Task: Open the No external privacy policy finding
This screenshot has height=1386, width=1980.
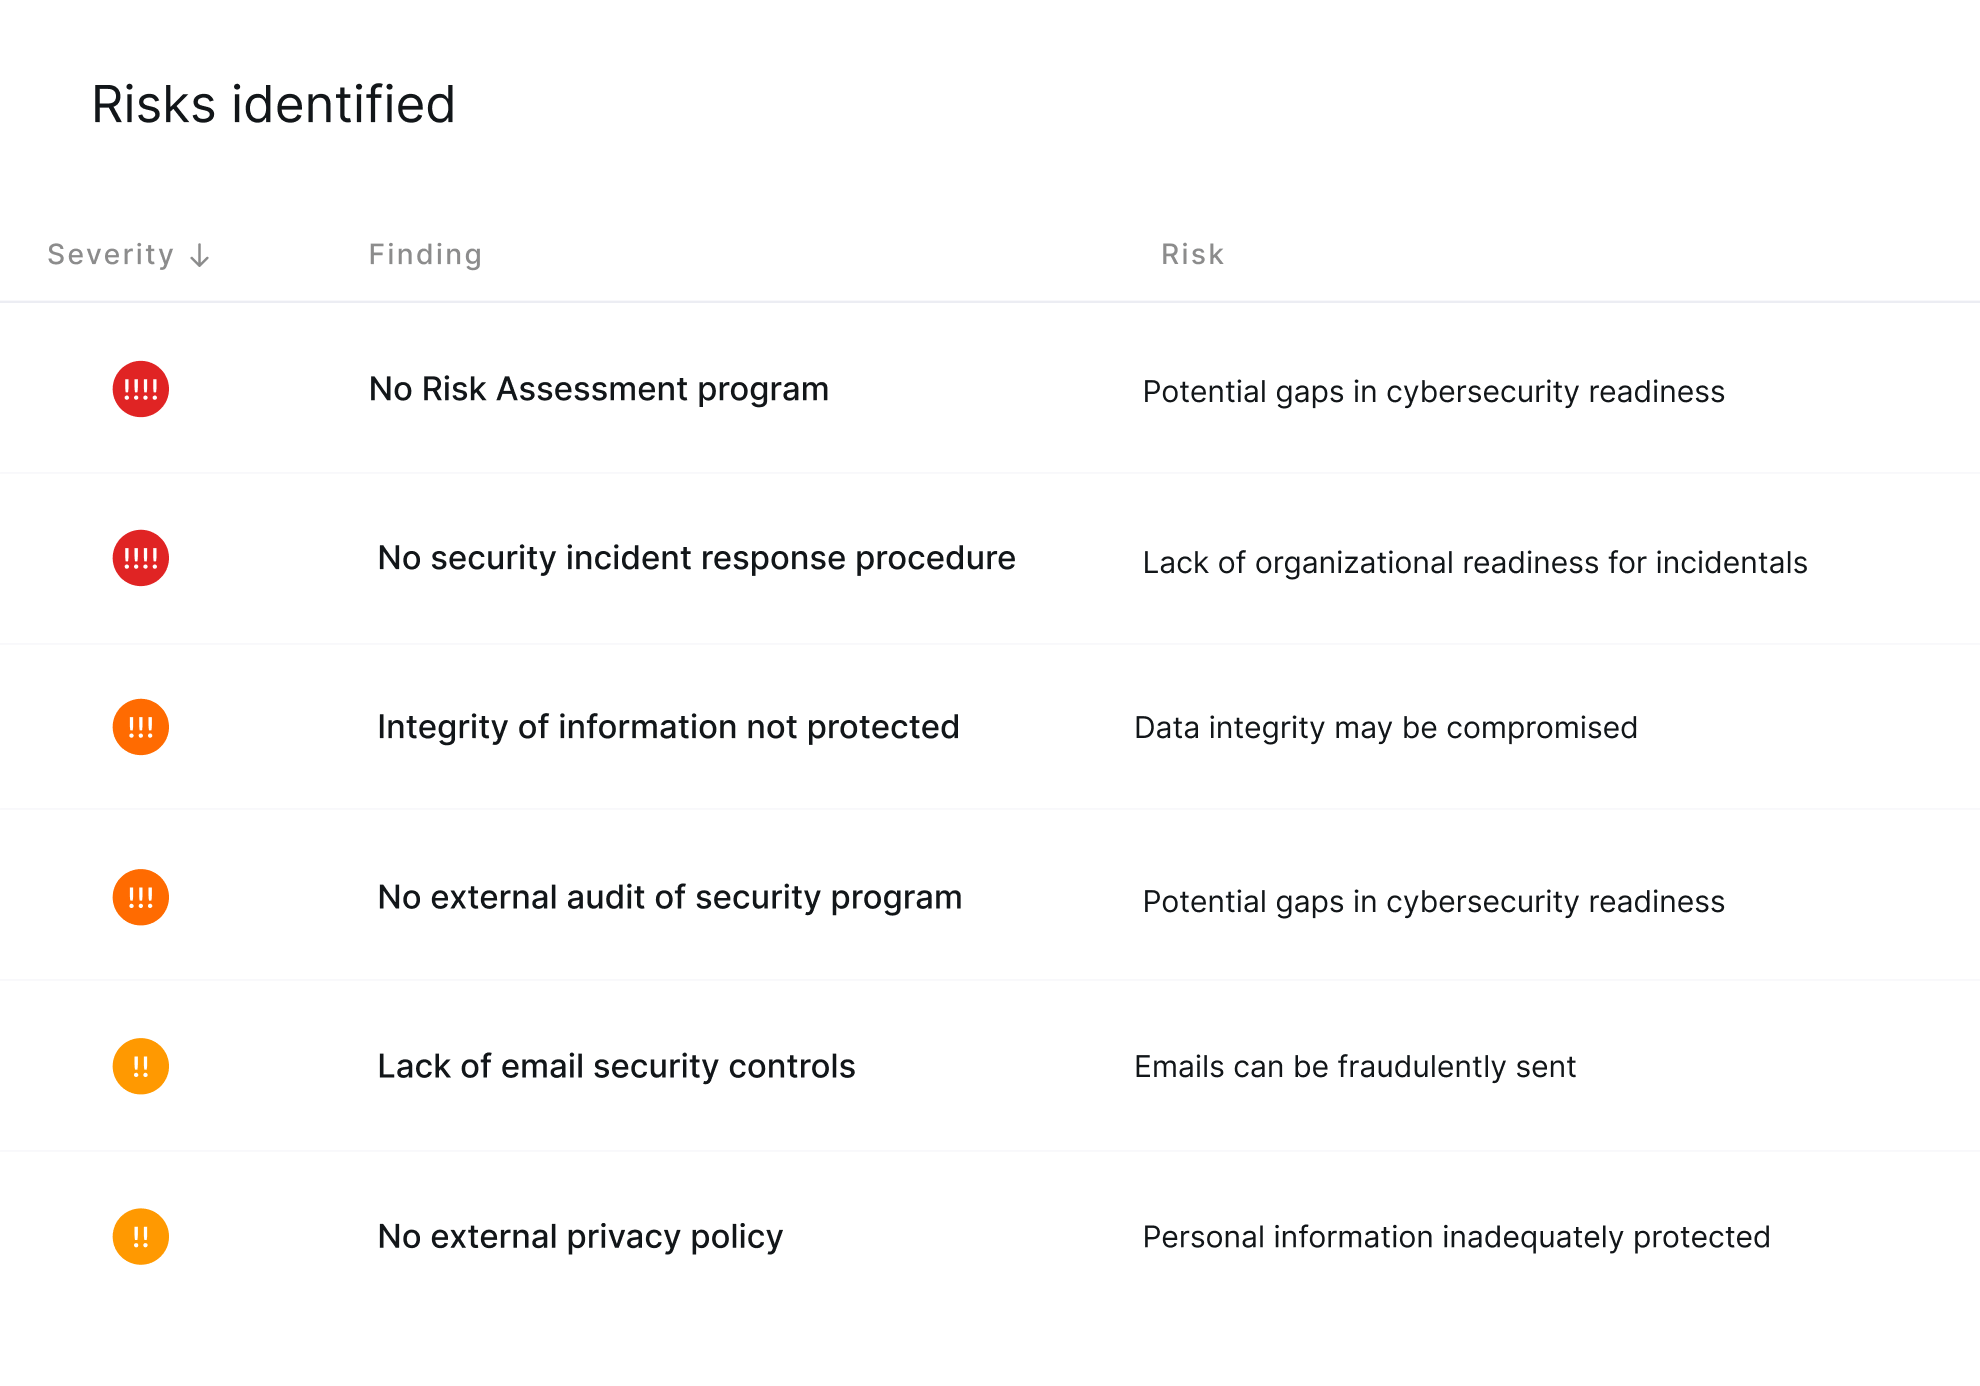Action: [x=580, y=1237]
